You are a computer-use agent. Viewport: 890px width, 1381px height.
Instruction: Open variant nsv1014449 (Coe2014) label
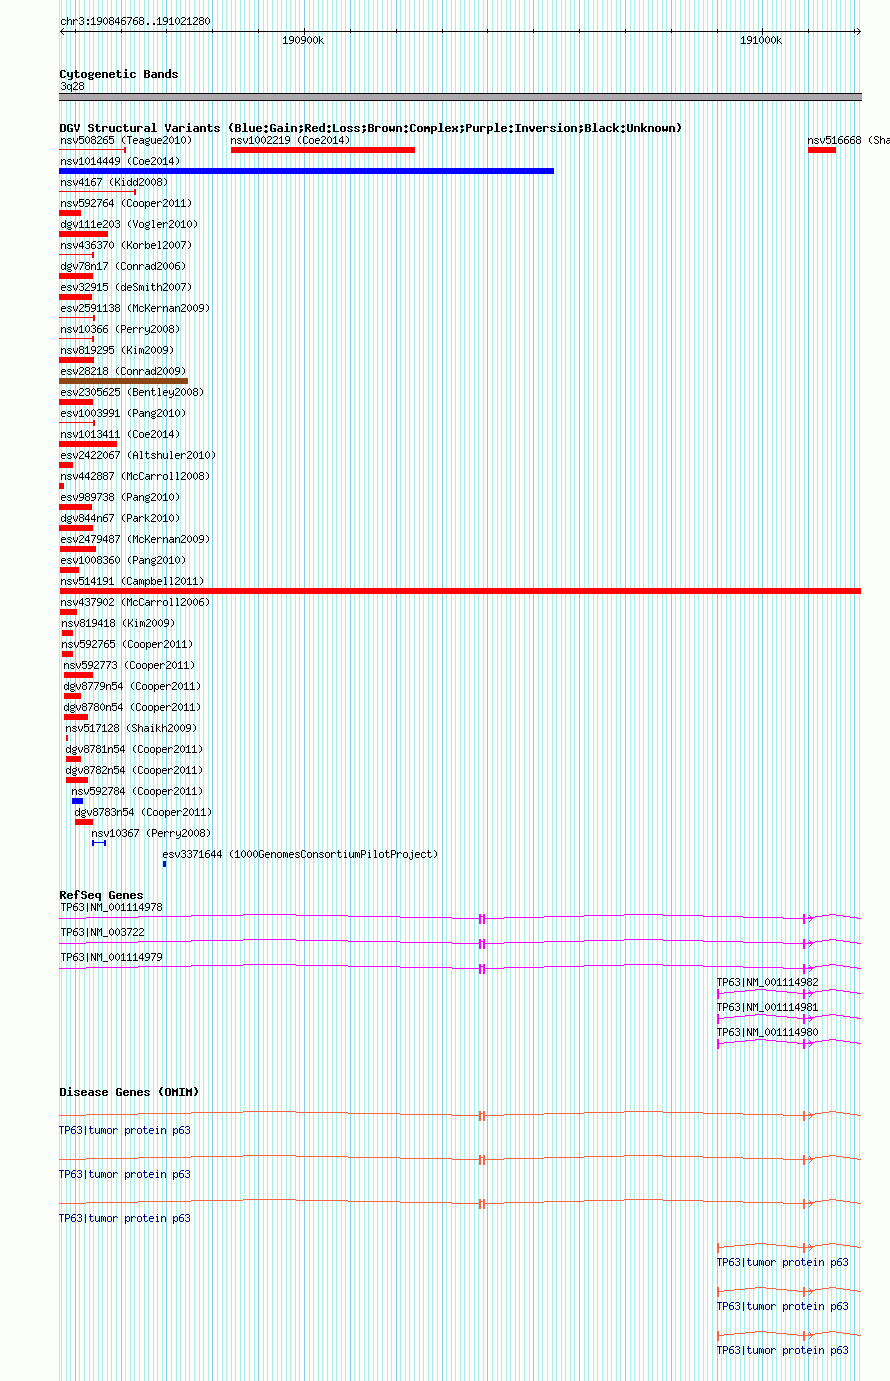(120, 161)
